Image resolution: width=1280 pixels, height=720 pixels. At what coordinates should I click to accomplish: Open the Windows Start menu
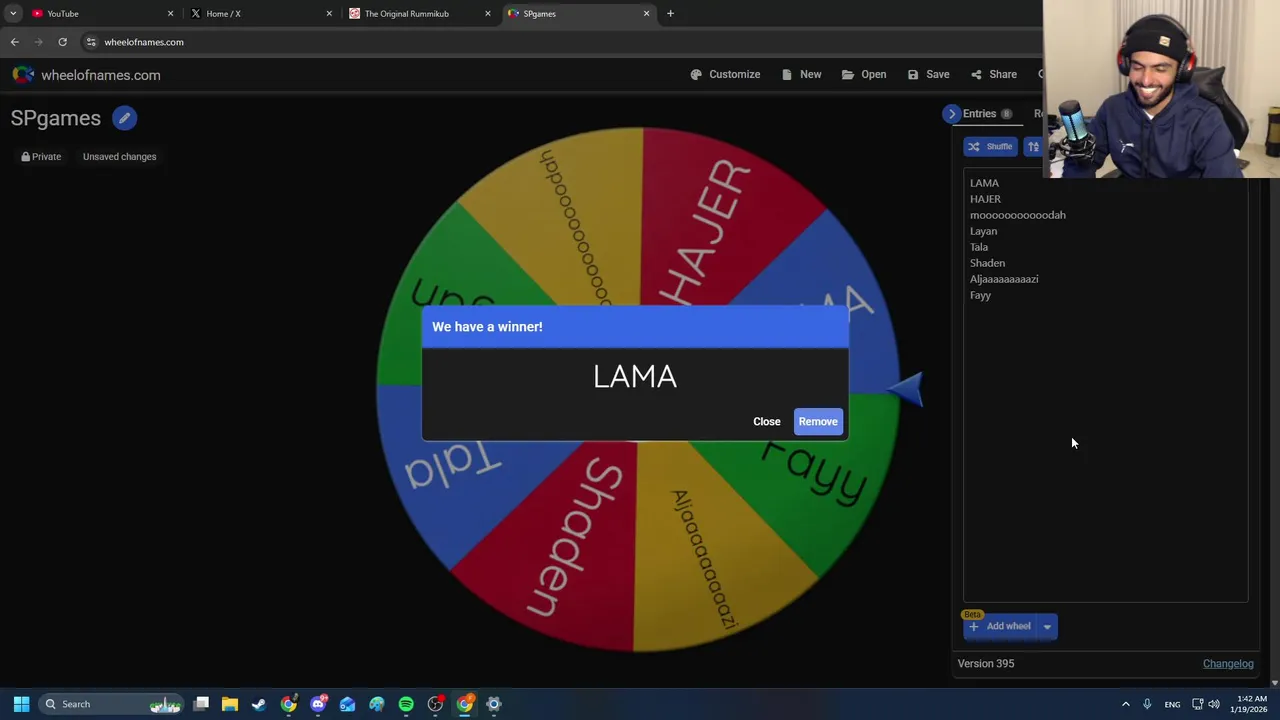tap(21, 704)
